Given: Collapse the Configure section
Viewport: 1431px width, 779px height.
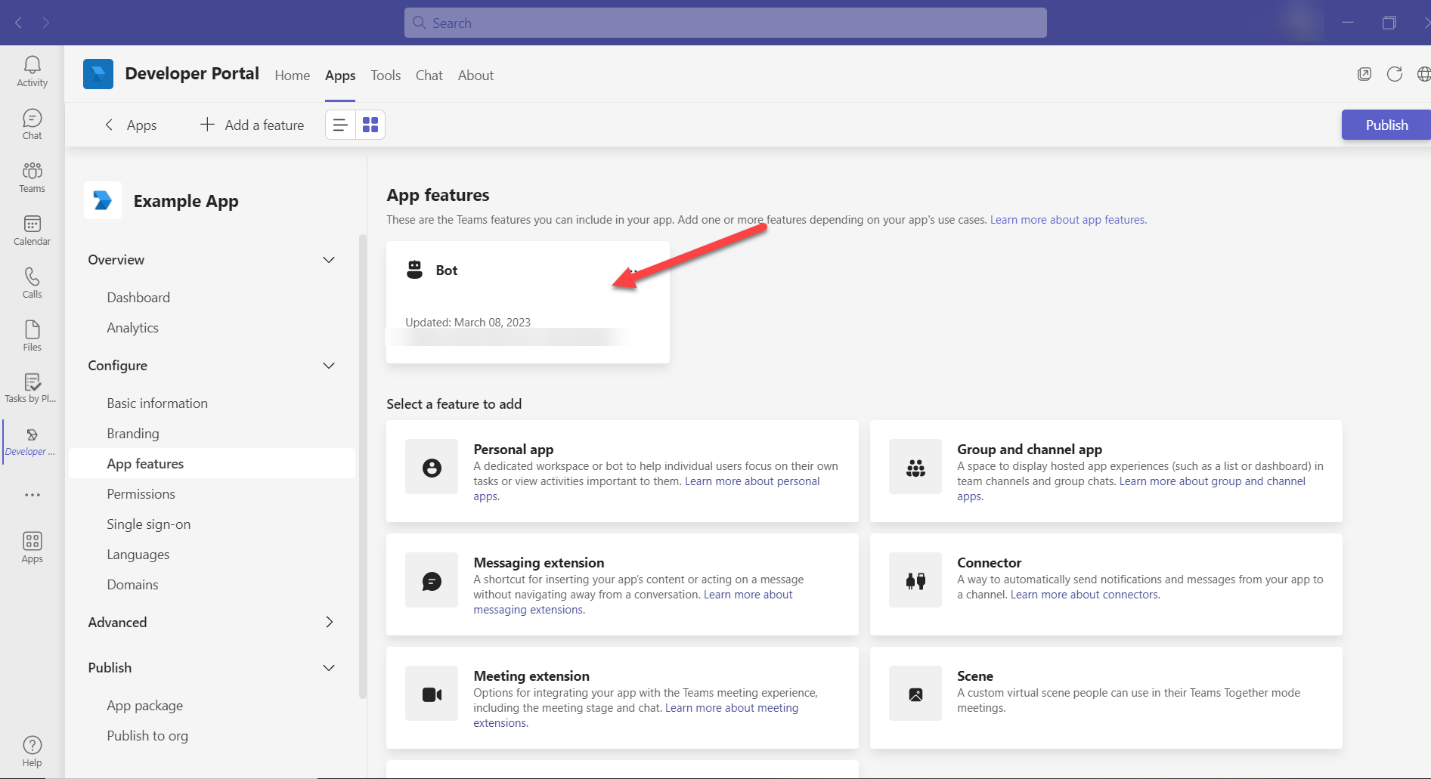Looking at the screenshot, I should click(x=329, y=366).
